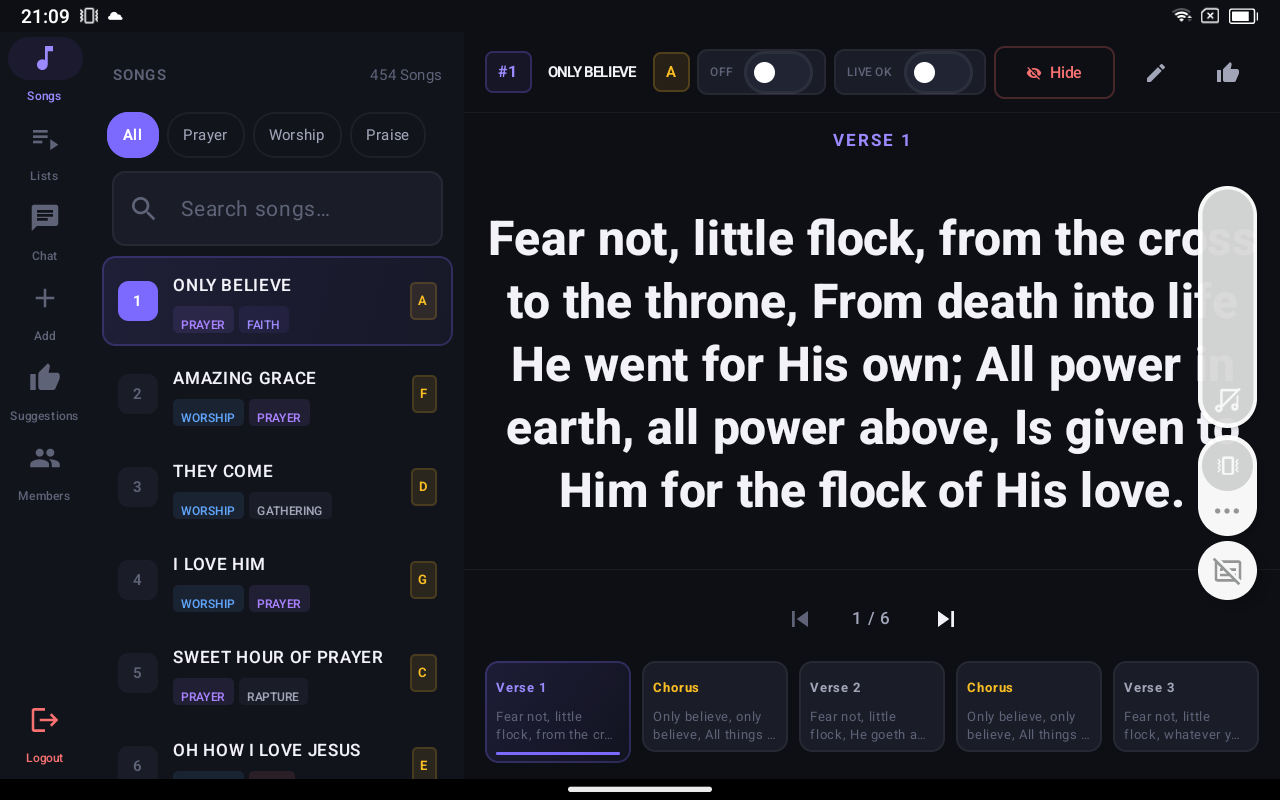Screen dimensions: 1280x800
Task: Click key G badge on I Love Him
Action: pyautogui.click(x=423, y=580)
